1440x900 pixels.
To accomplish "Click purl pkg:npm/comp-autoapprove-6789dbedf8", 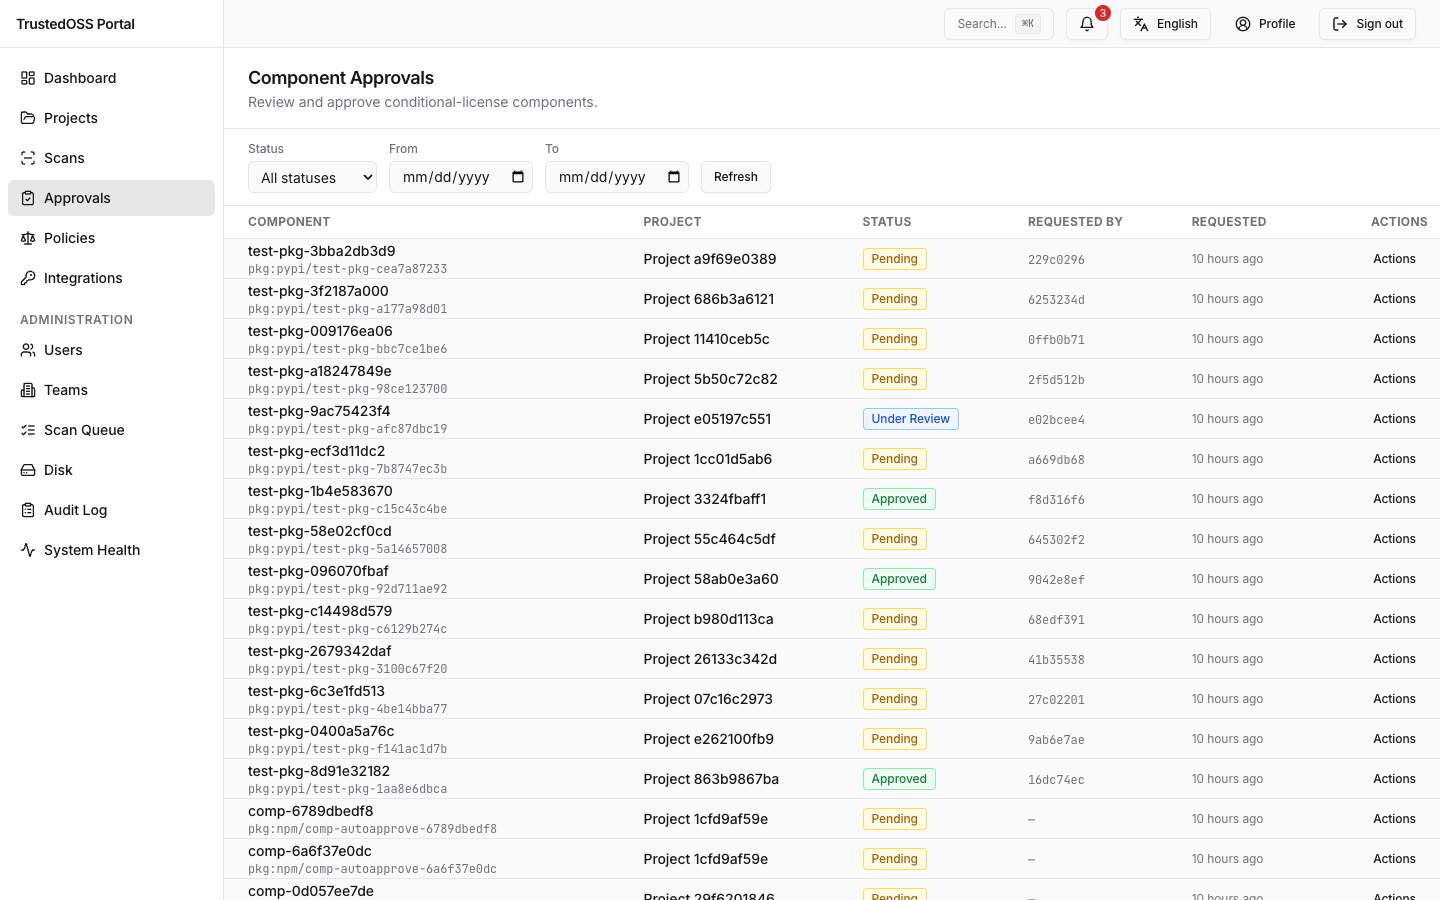I will (x=372, y=829).
